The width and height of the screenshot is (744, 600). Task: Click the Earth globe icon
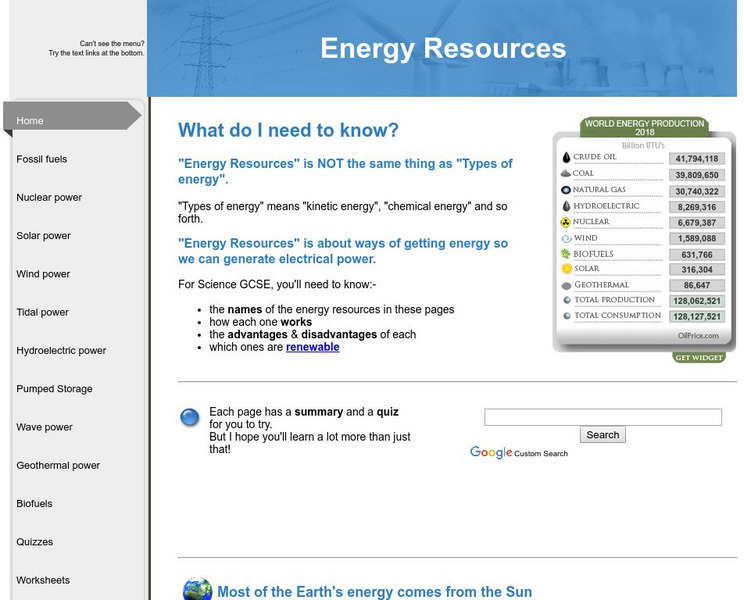(x=197, y=590)
